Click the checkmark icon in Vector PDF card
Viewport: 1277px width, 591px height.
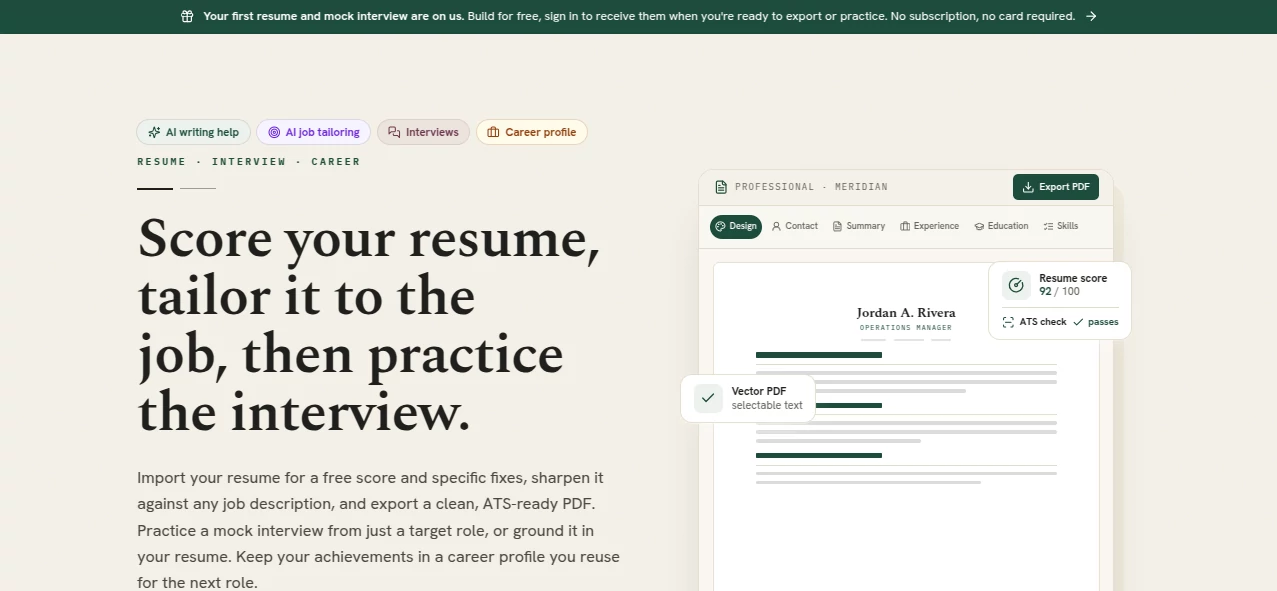pyautogui.click(x=708, y=398)
